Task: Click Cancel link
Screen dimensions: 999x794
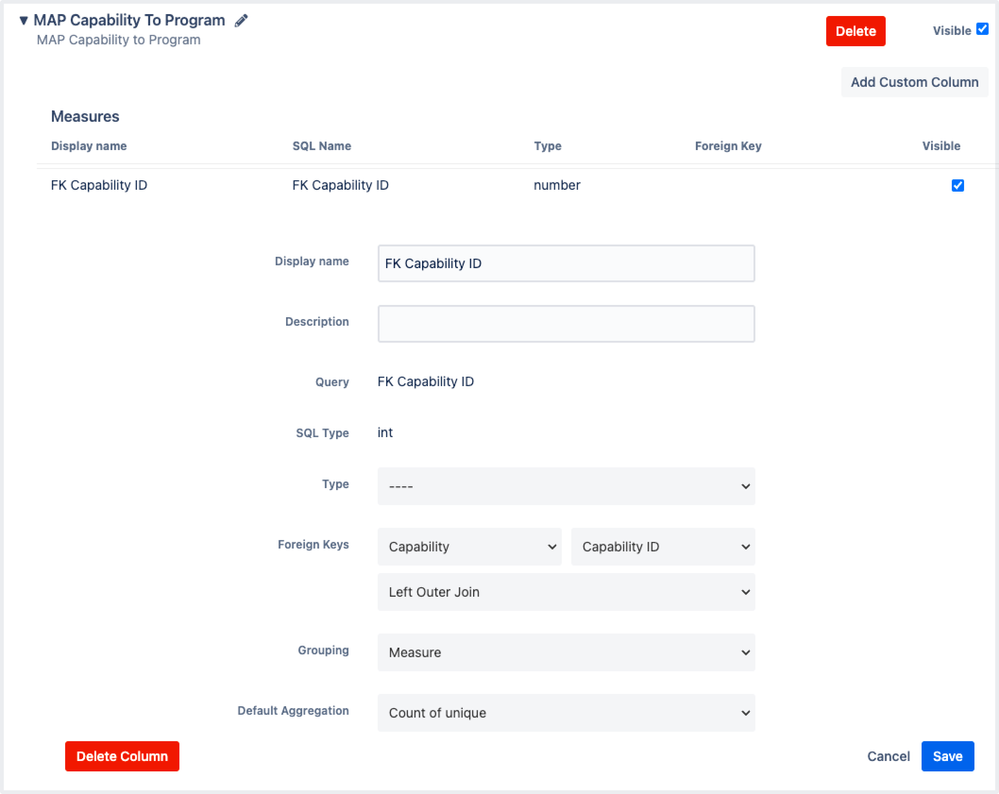Action: (888, 756)
